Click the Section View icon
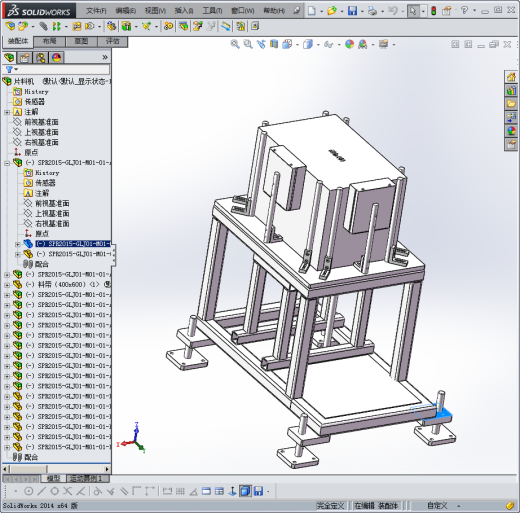The height and width of the screenshot is (513, 520). (x=274, y=44)
